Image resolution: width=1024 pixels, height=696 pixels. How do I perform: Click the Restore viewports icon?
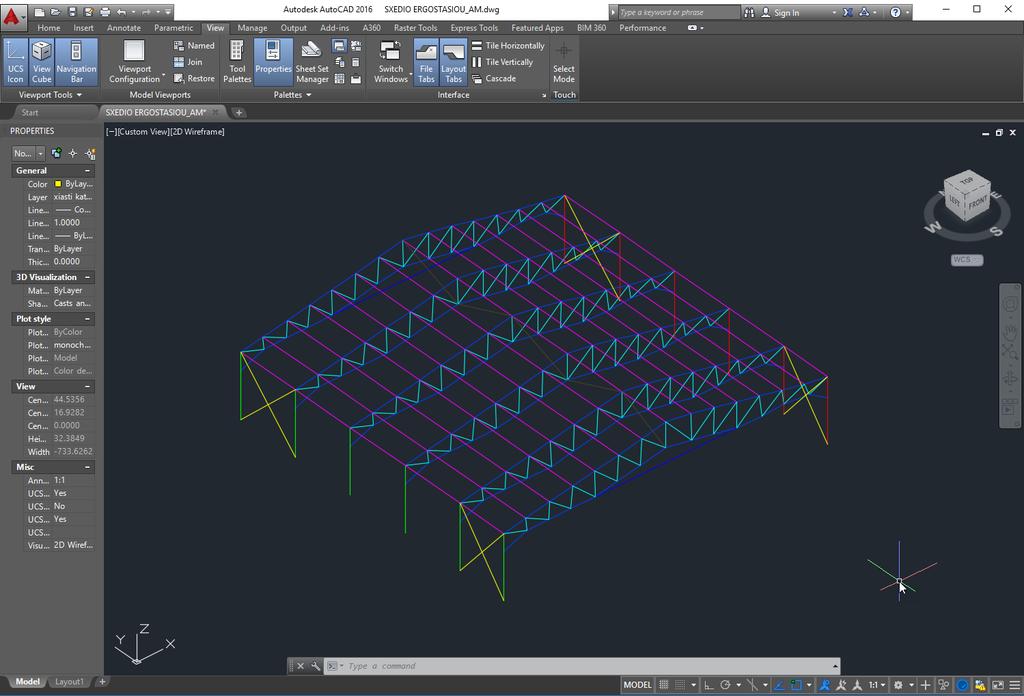193,78
